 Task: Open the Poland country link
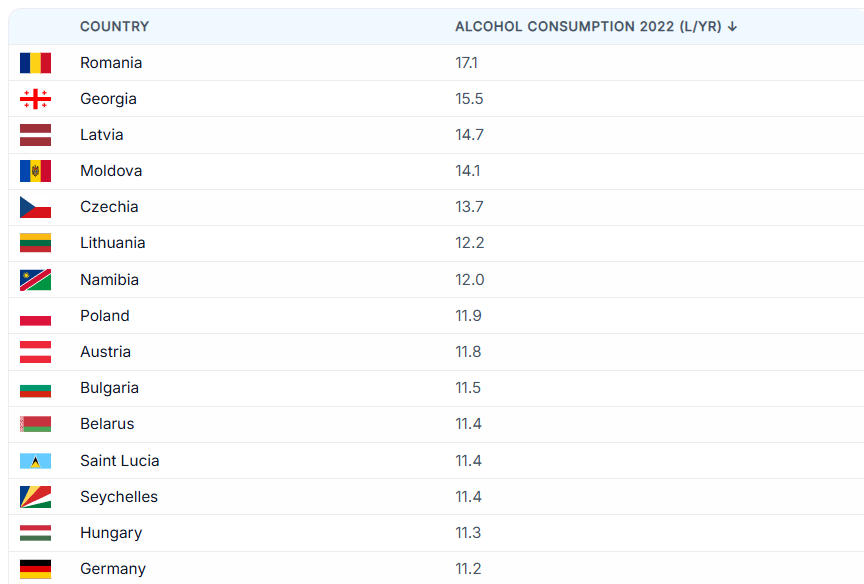click(x=105, y=316)
